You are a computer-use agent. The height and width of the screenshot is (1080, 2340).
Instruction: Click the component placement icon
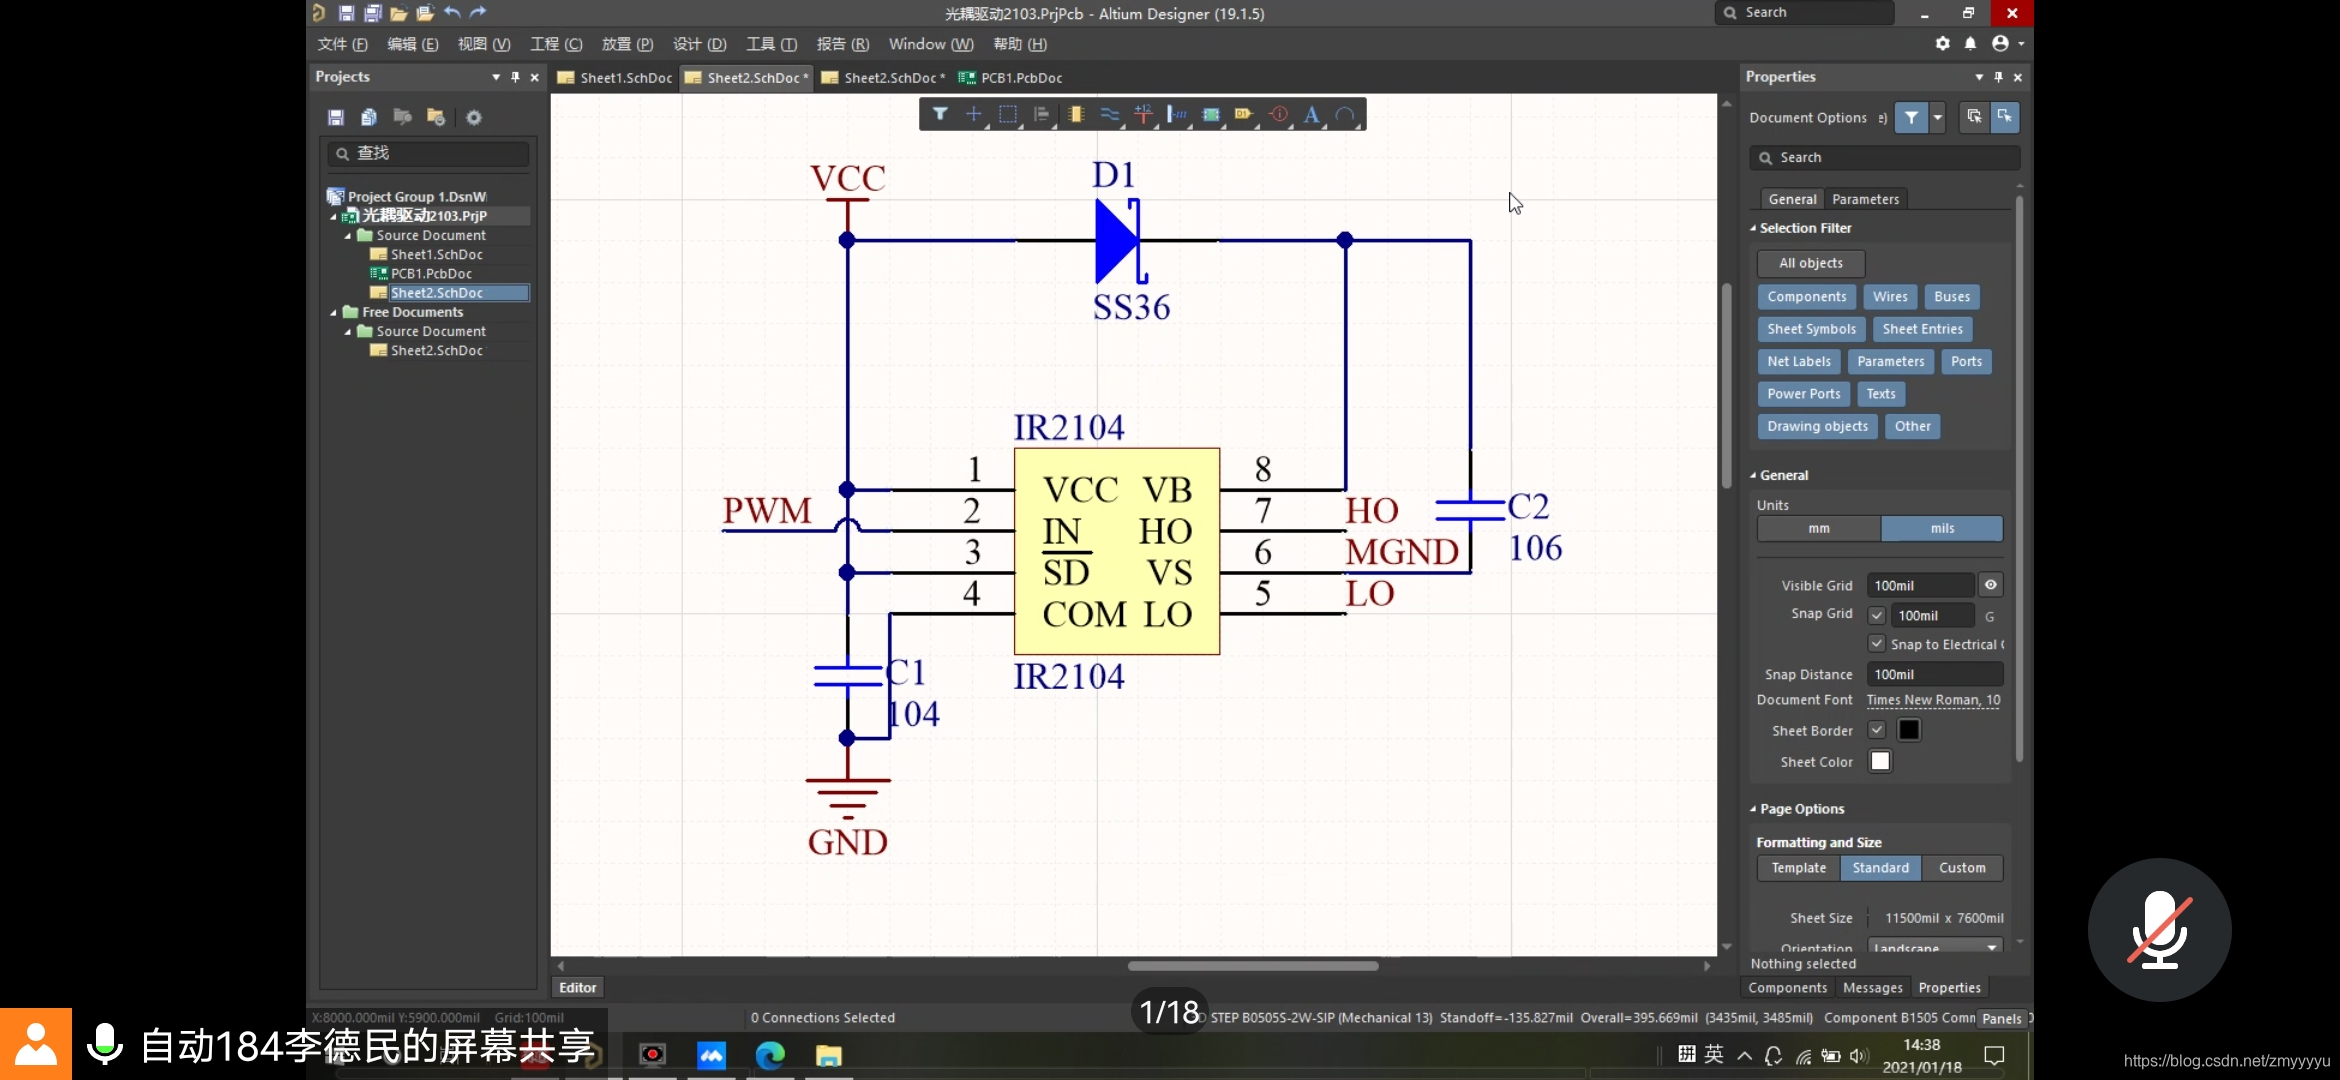coord(1074,115)
